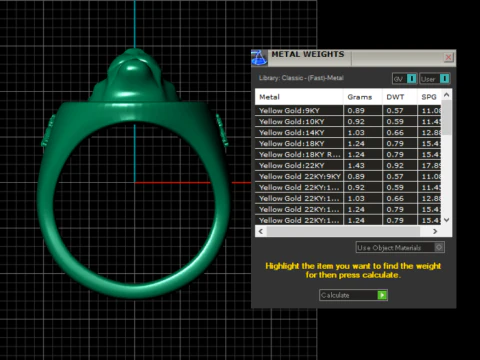Close the Metal Weights dialog
Screen dimensions: 480x360
[448, 57]
